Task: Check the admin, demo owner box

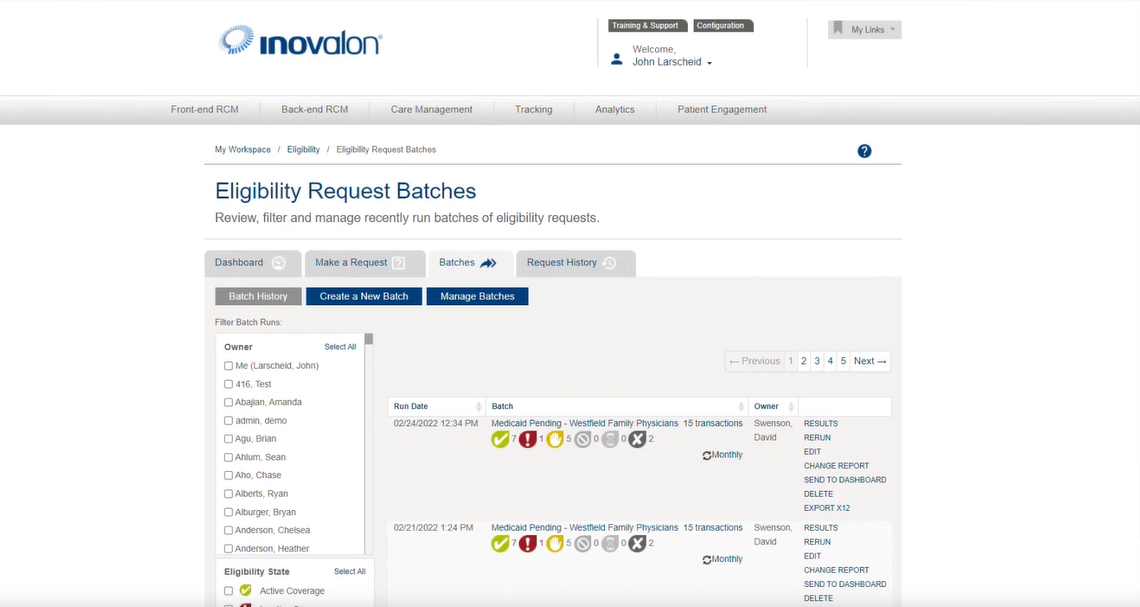Action: pyautogui.click(x=228, y=420)
